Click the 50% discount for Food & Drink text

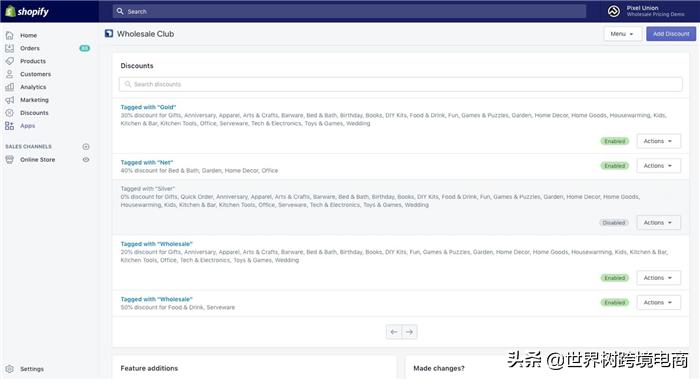click(x=178, y=307)
